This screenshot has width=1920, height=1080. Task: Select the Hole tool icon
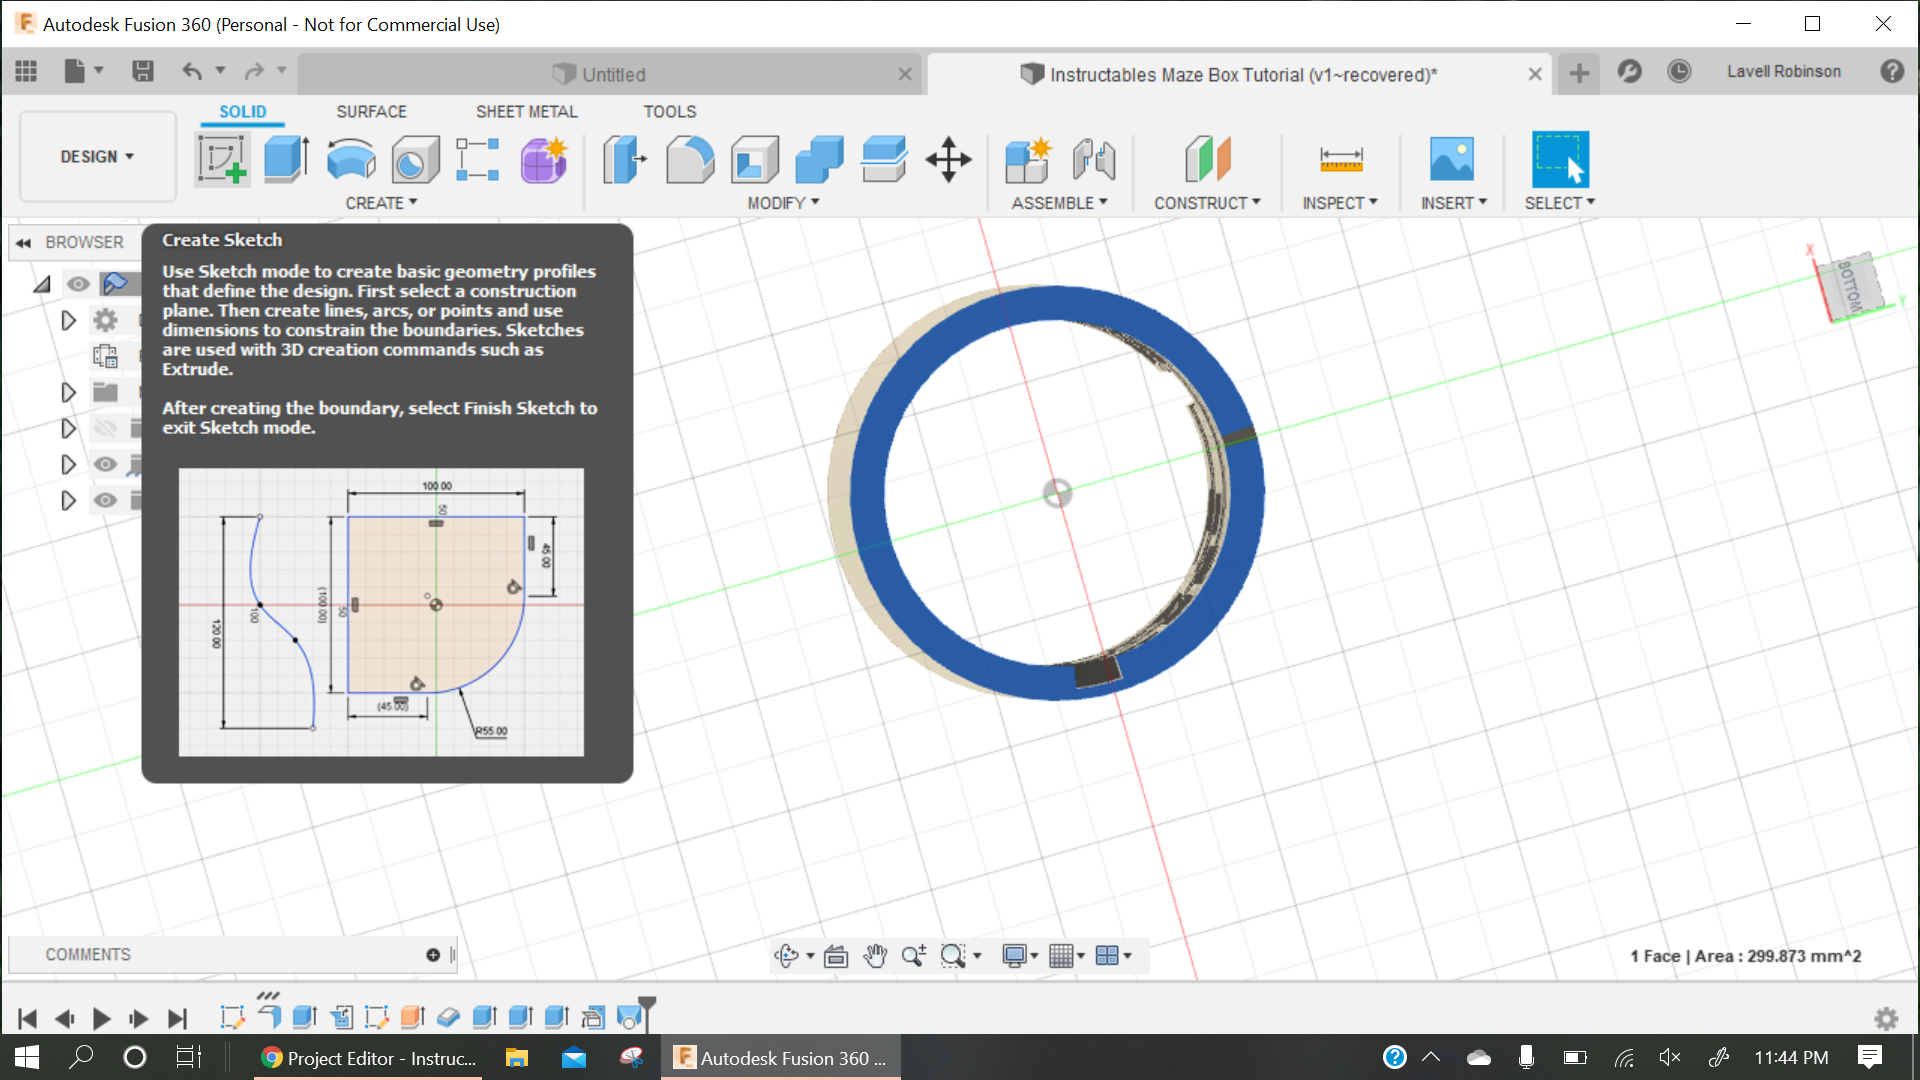pos(415,160)
